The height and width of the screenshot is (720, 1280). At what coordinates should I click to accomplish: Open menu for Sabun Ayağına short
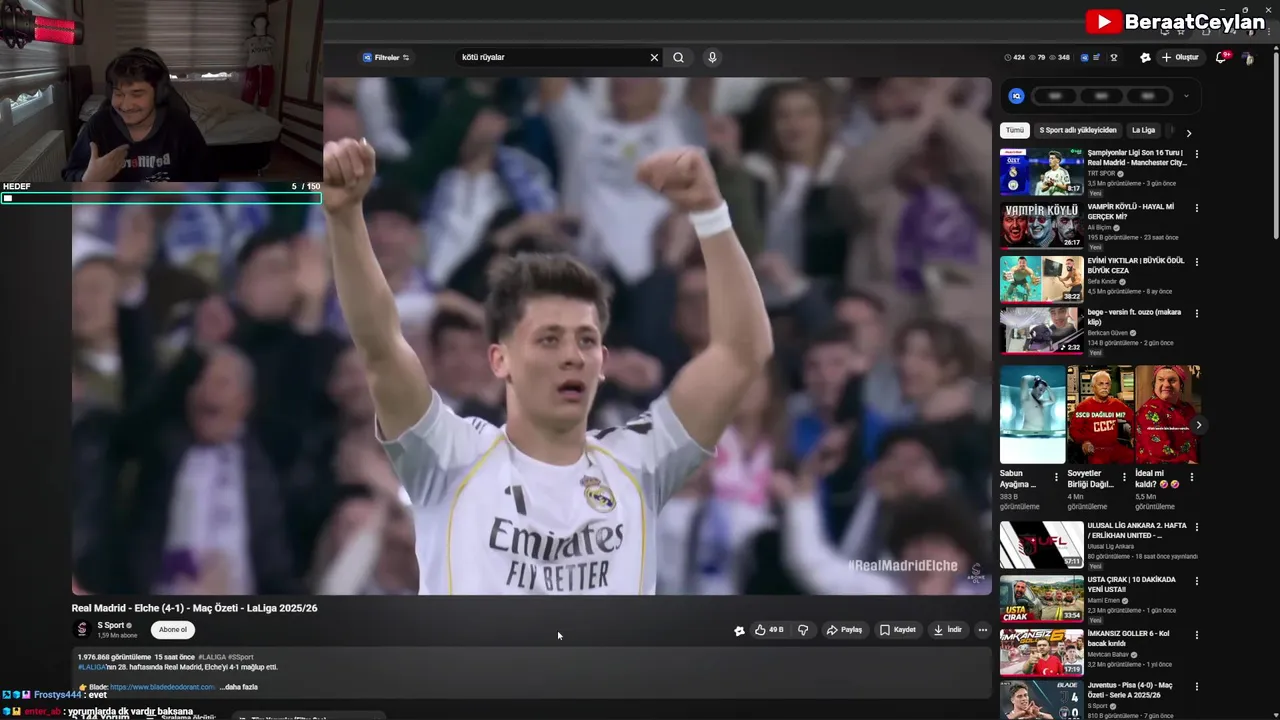pos(1056,477)
